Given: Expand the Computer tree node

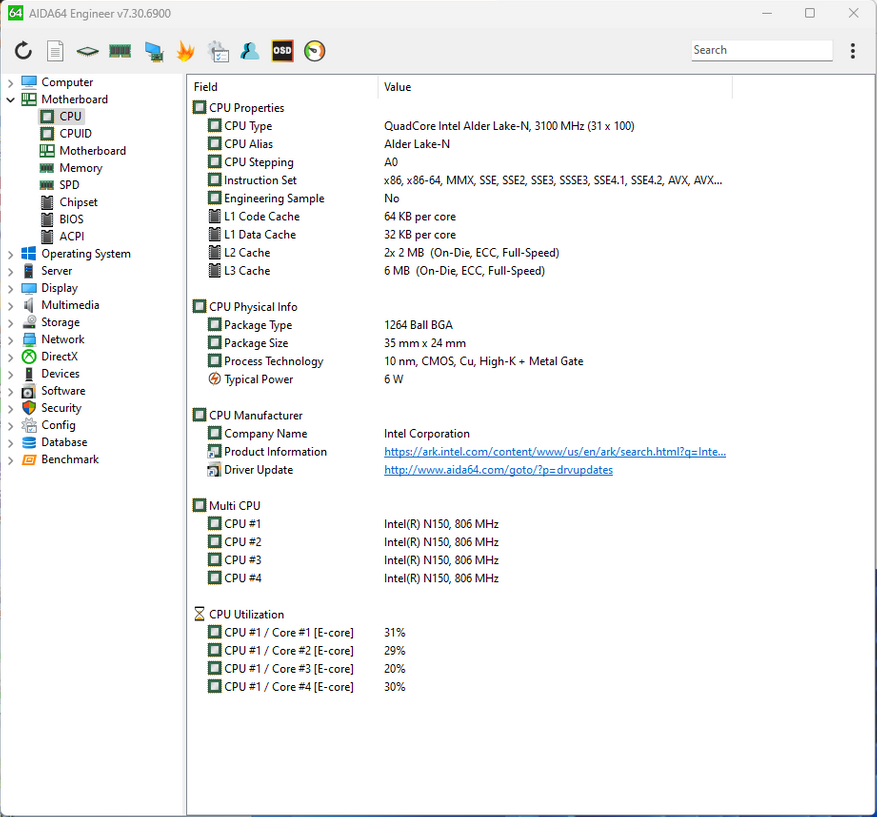Looking at the screenshot, I should click(11, 83).
